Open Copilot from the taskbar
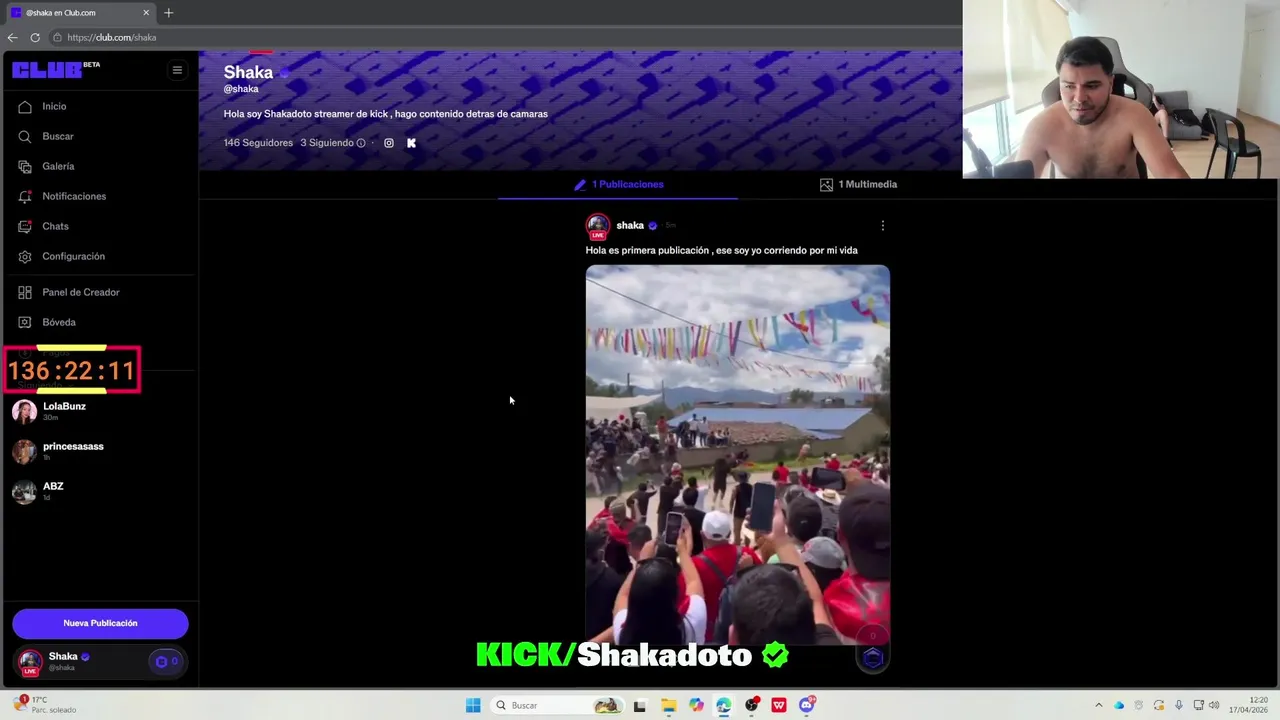This screenshot has height=720, width=1280. (696, 705)
